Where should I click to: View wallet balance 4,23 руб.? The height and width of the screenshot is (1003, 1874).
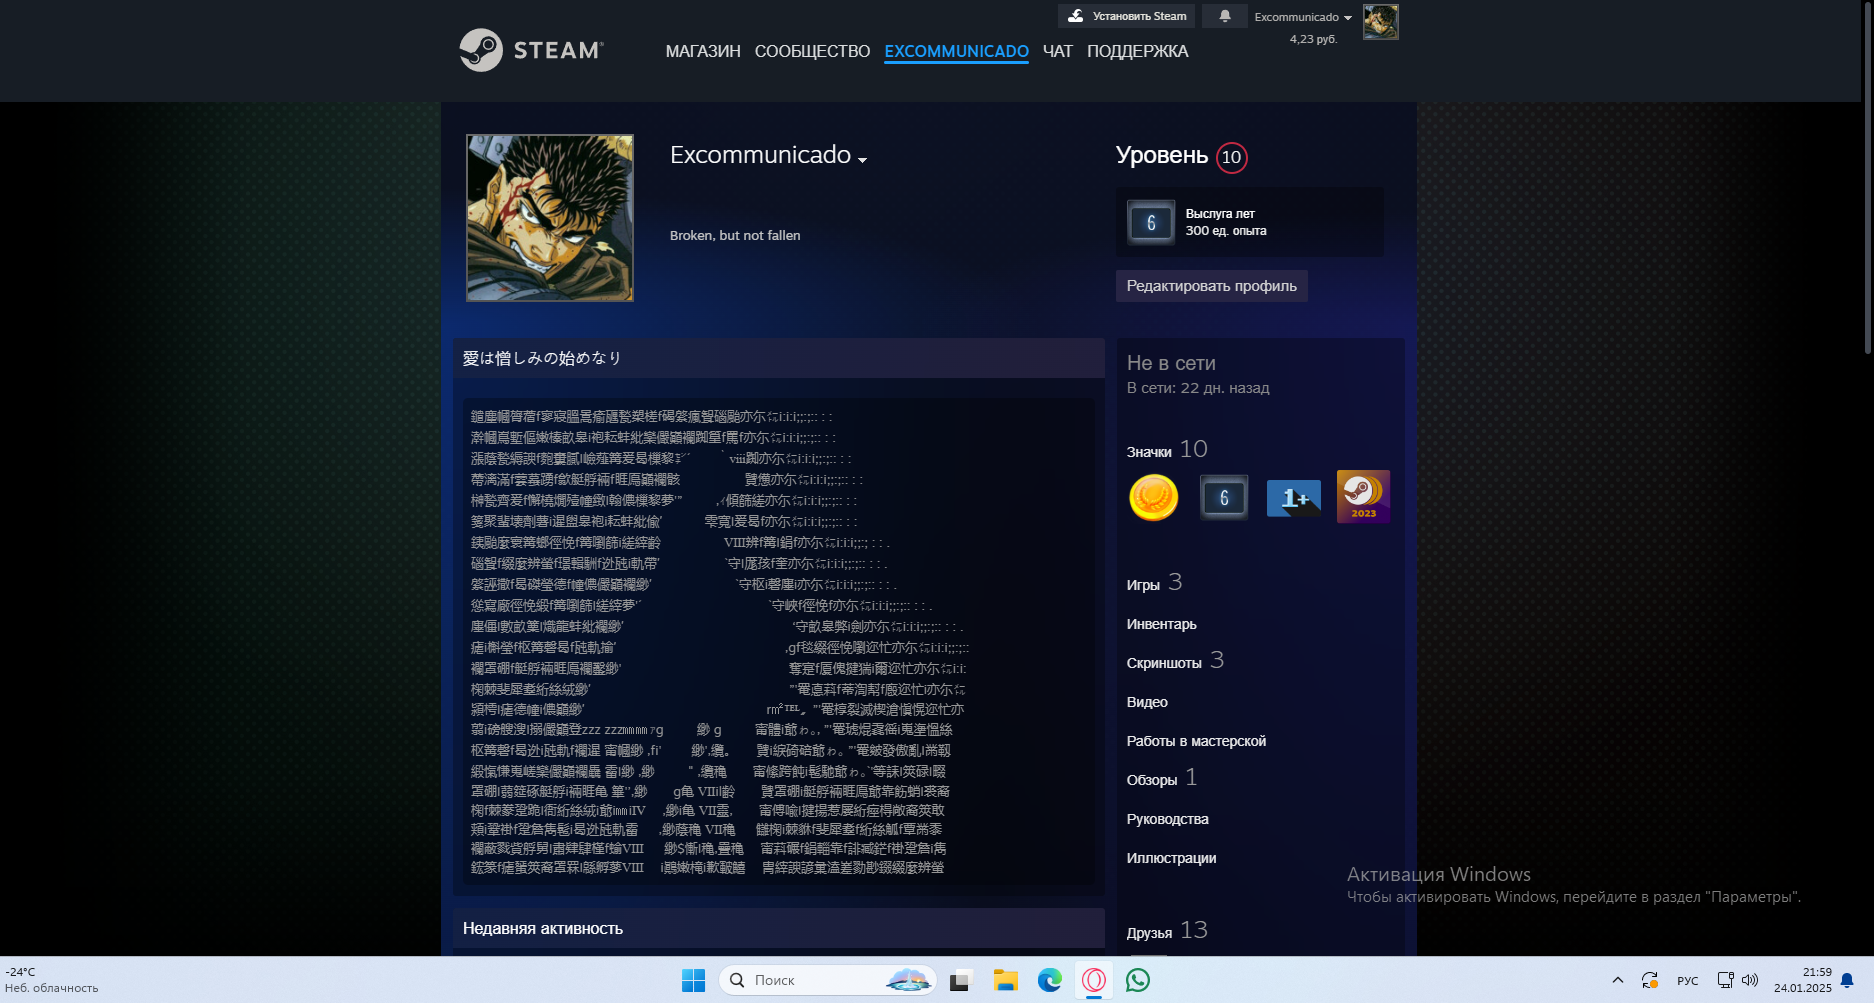point(1313,39)
